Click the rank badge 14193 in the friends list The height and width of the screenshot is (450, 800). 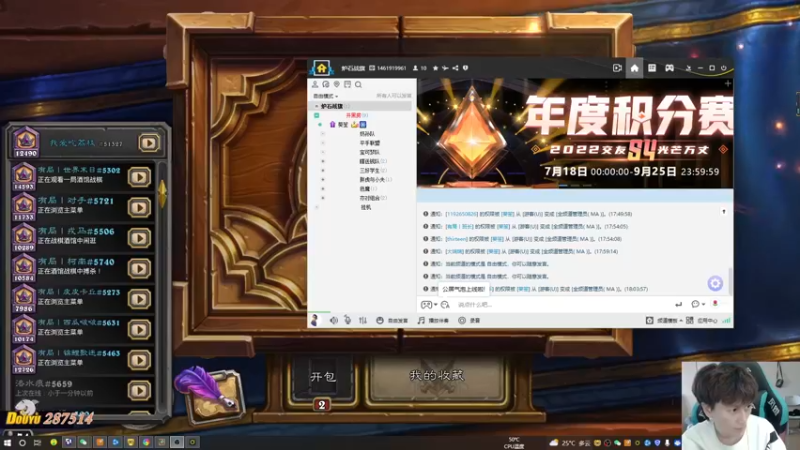pos(23,177)
